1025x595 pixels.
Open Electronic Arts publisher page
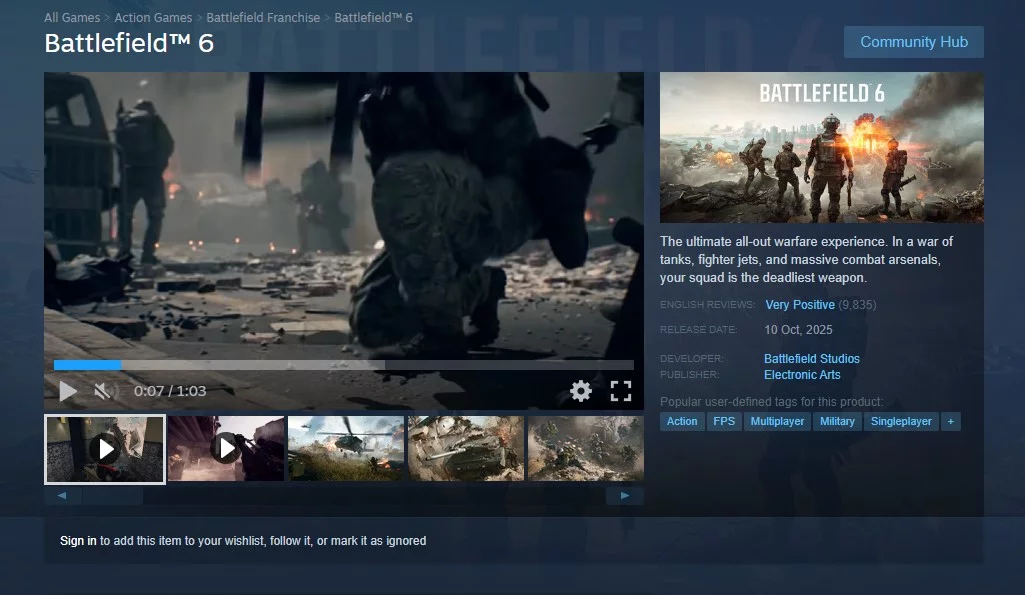pos(802,375)
